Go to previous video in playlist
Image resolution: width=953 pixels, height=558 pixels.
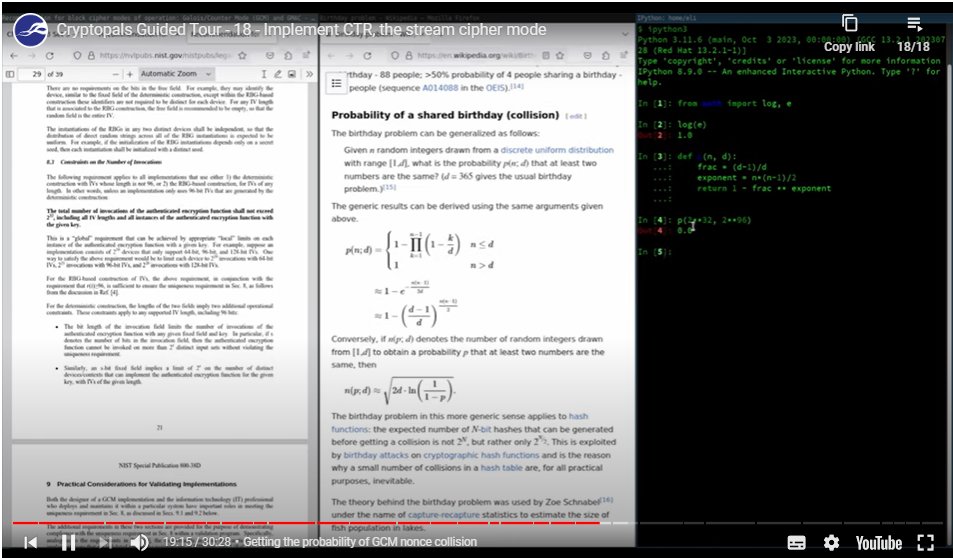(31, 542)
